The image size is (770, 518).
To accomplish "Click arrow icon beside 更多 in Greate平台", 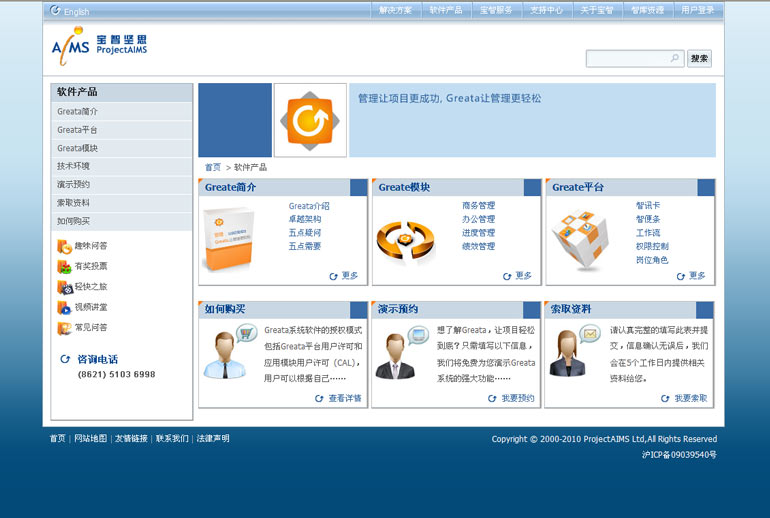I will [681, 276].
